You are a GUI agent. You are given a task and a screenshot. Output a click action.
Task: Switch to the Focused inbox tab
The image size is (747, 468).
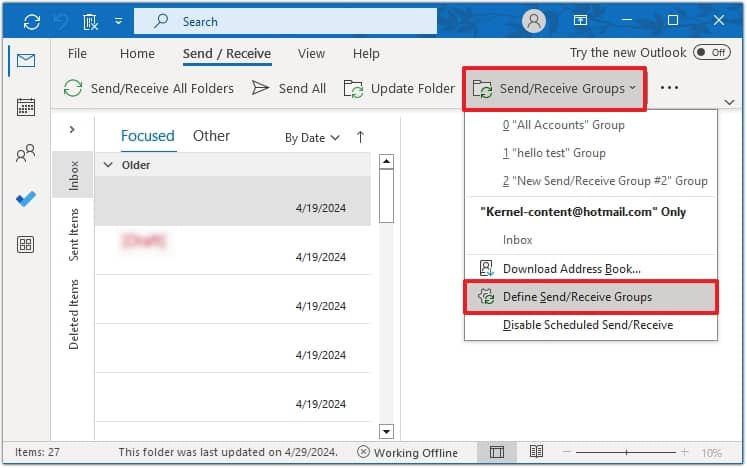click(148, 136)
